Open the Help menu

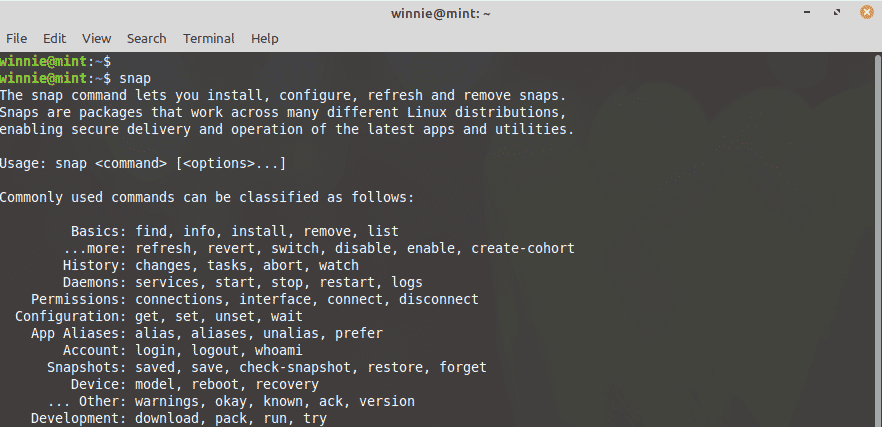coord(264,39)
